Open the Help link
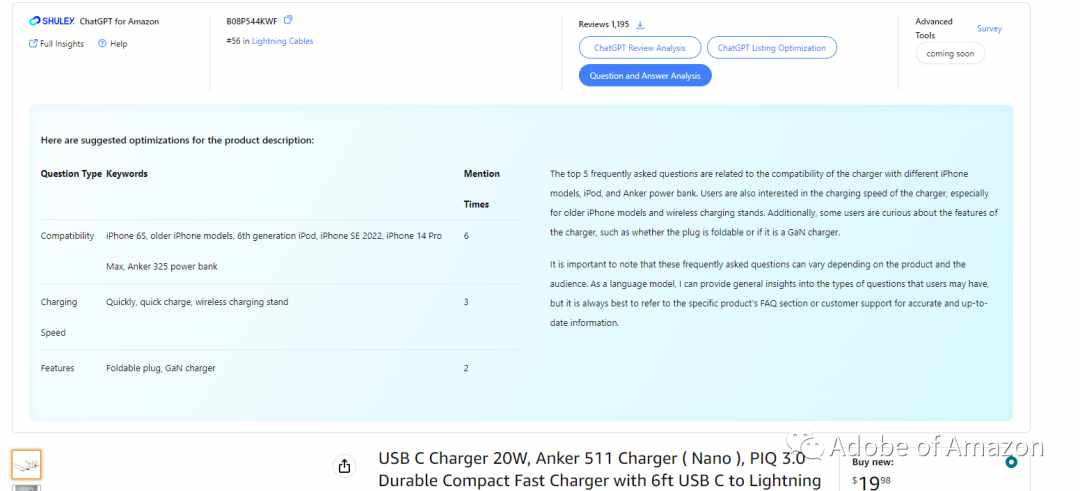Viewport: 1080px width, 491px height. pos(113,43)
